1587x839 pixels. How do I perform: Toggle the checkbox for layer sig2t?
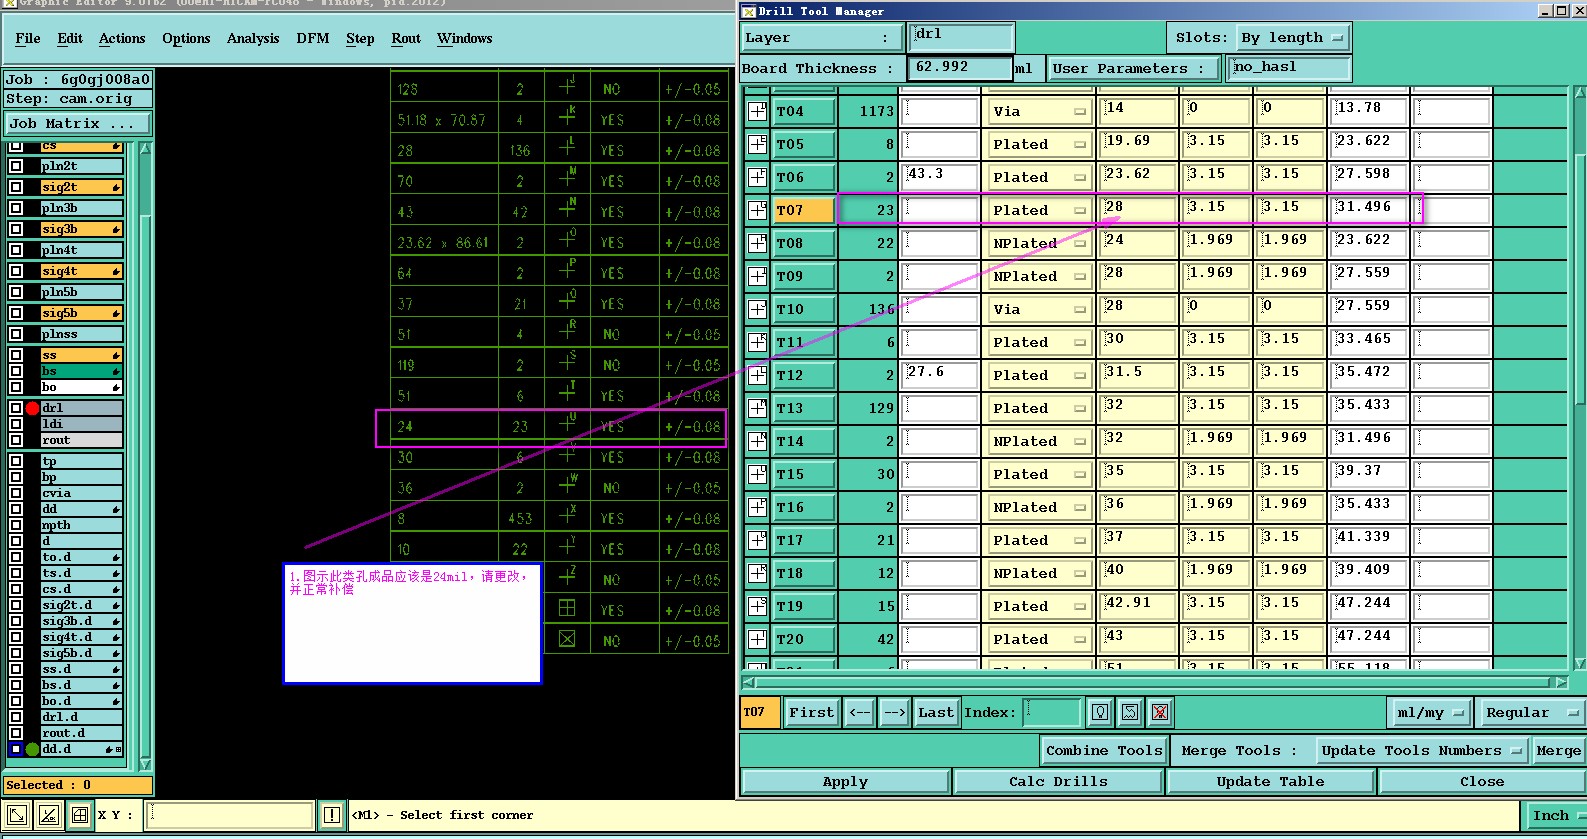pyautogui.click(x=16, y=187)
